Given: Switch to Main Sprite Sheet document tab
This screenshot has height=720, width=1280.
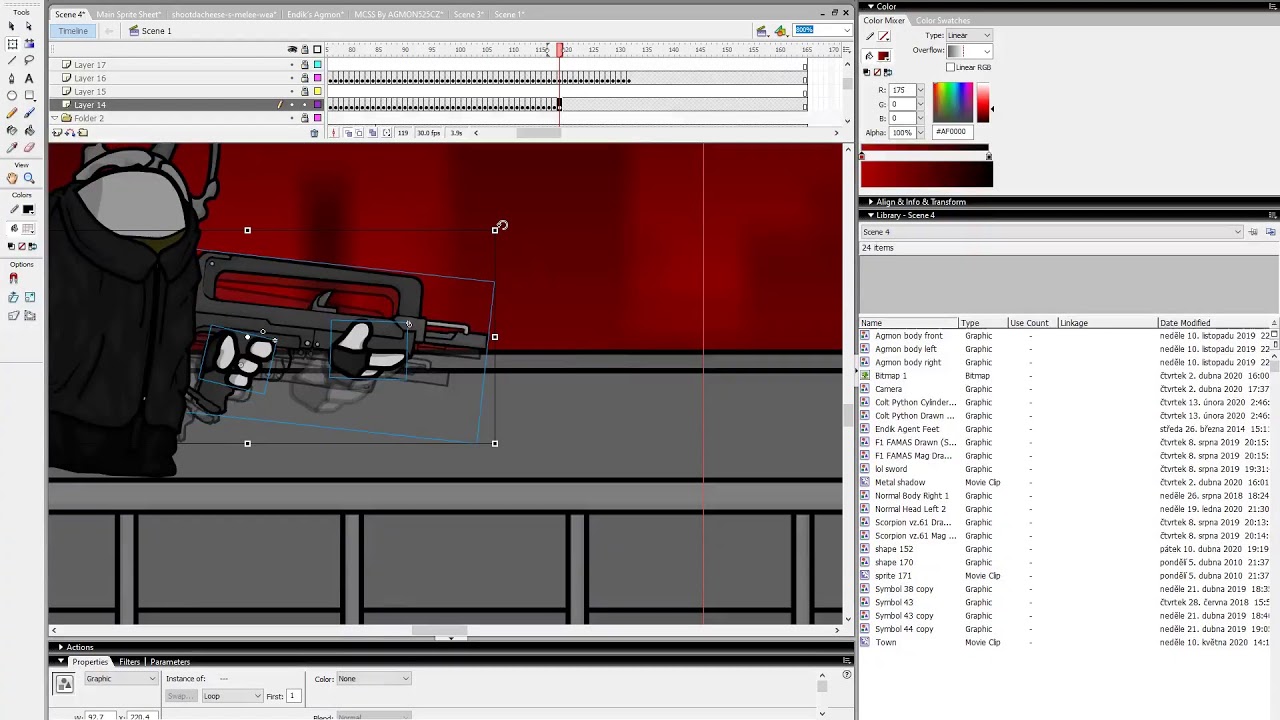Looking at the screenshot, I should (x=128, y=15).
